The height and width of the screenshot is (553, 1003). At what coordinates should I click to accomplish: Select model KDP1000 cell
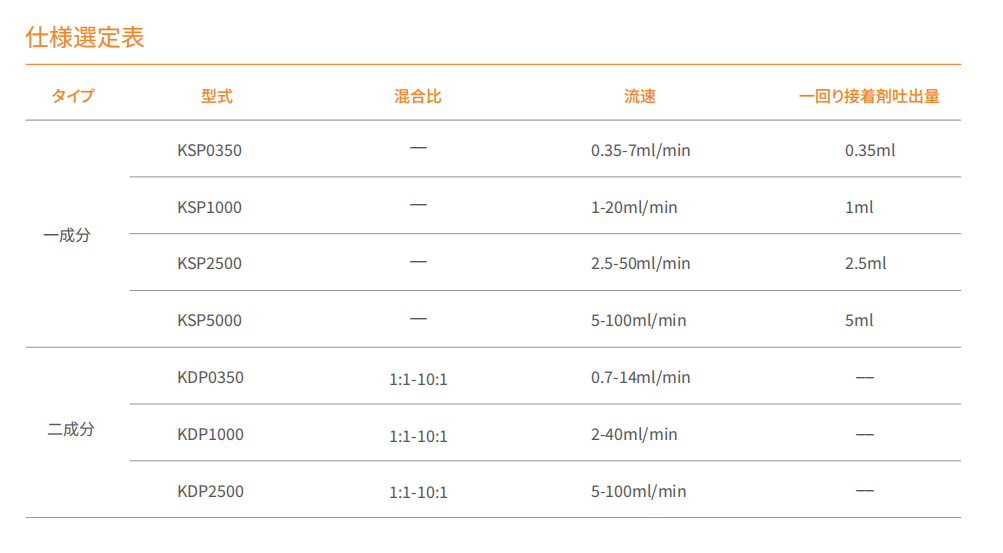point(210,434)
